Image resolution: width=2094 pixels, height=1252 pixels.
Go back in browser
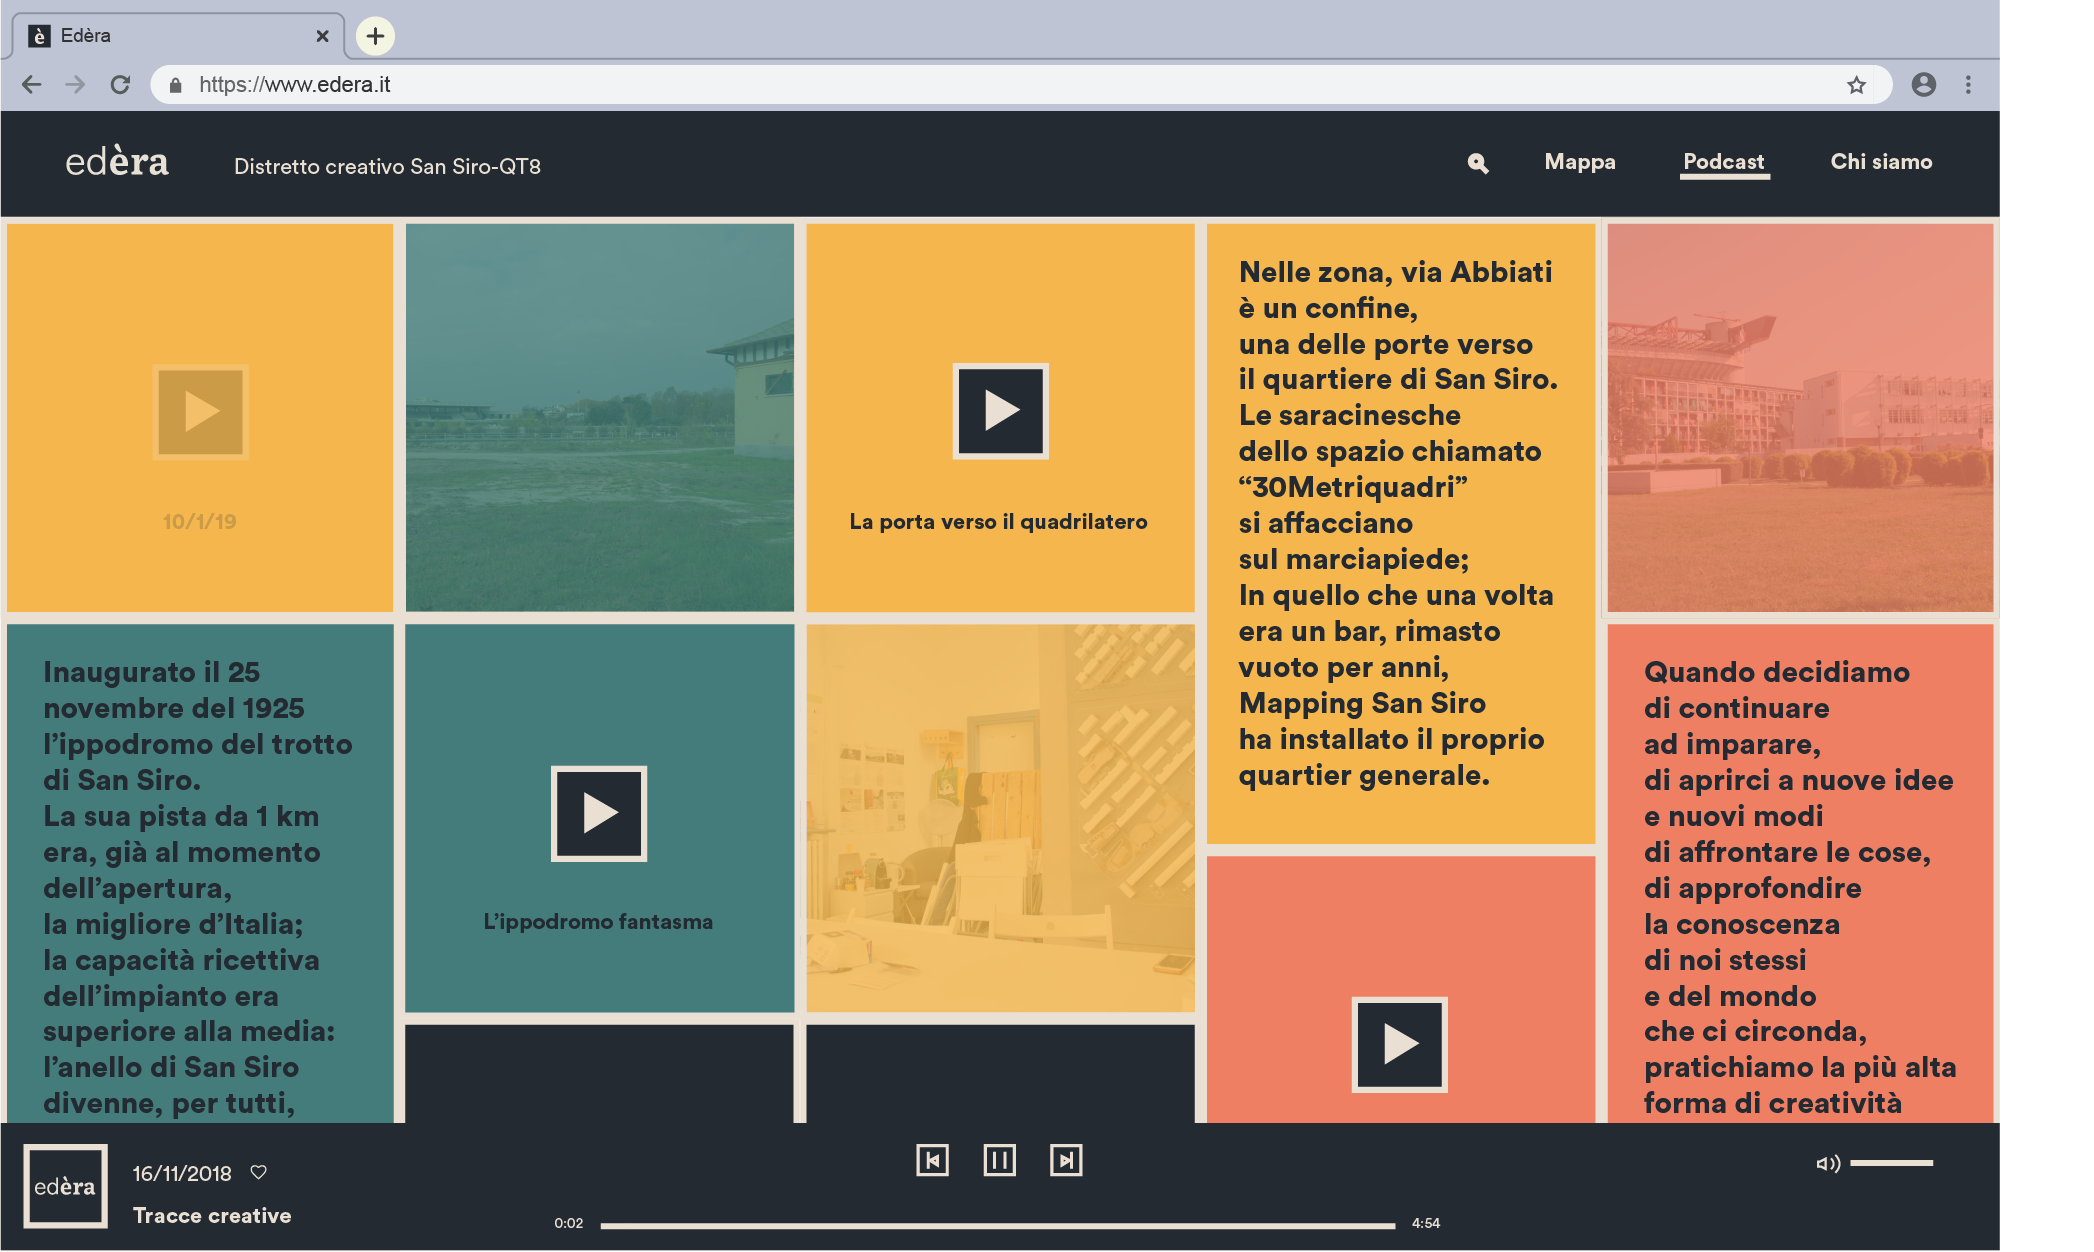tap(31, 85)
